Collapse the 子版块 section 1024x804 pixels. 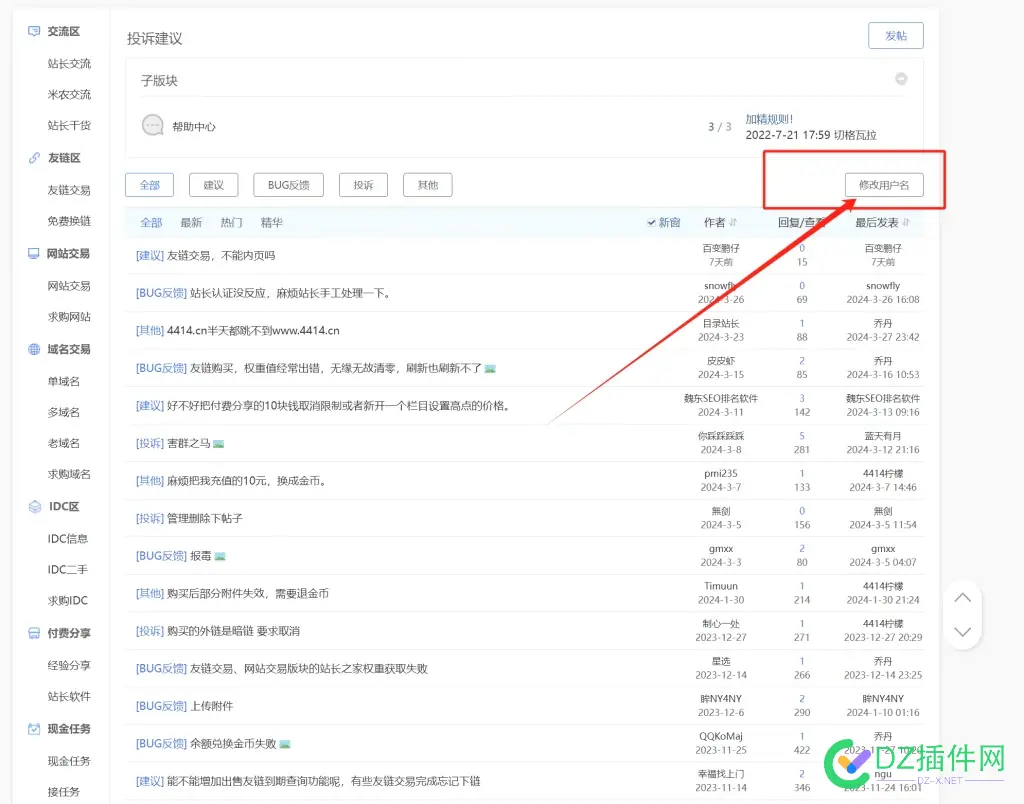tap(901, 78)
